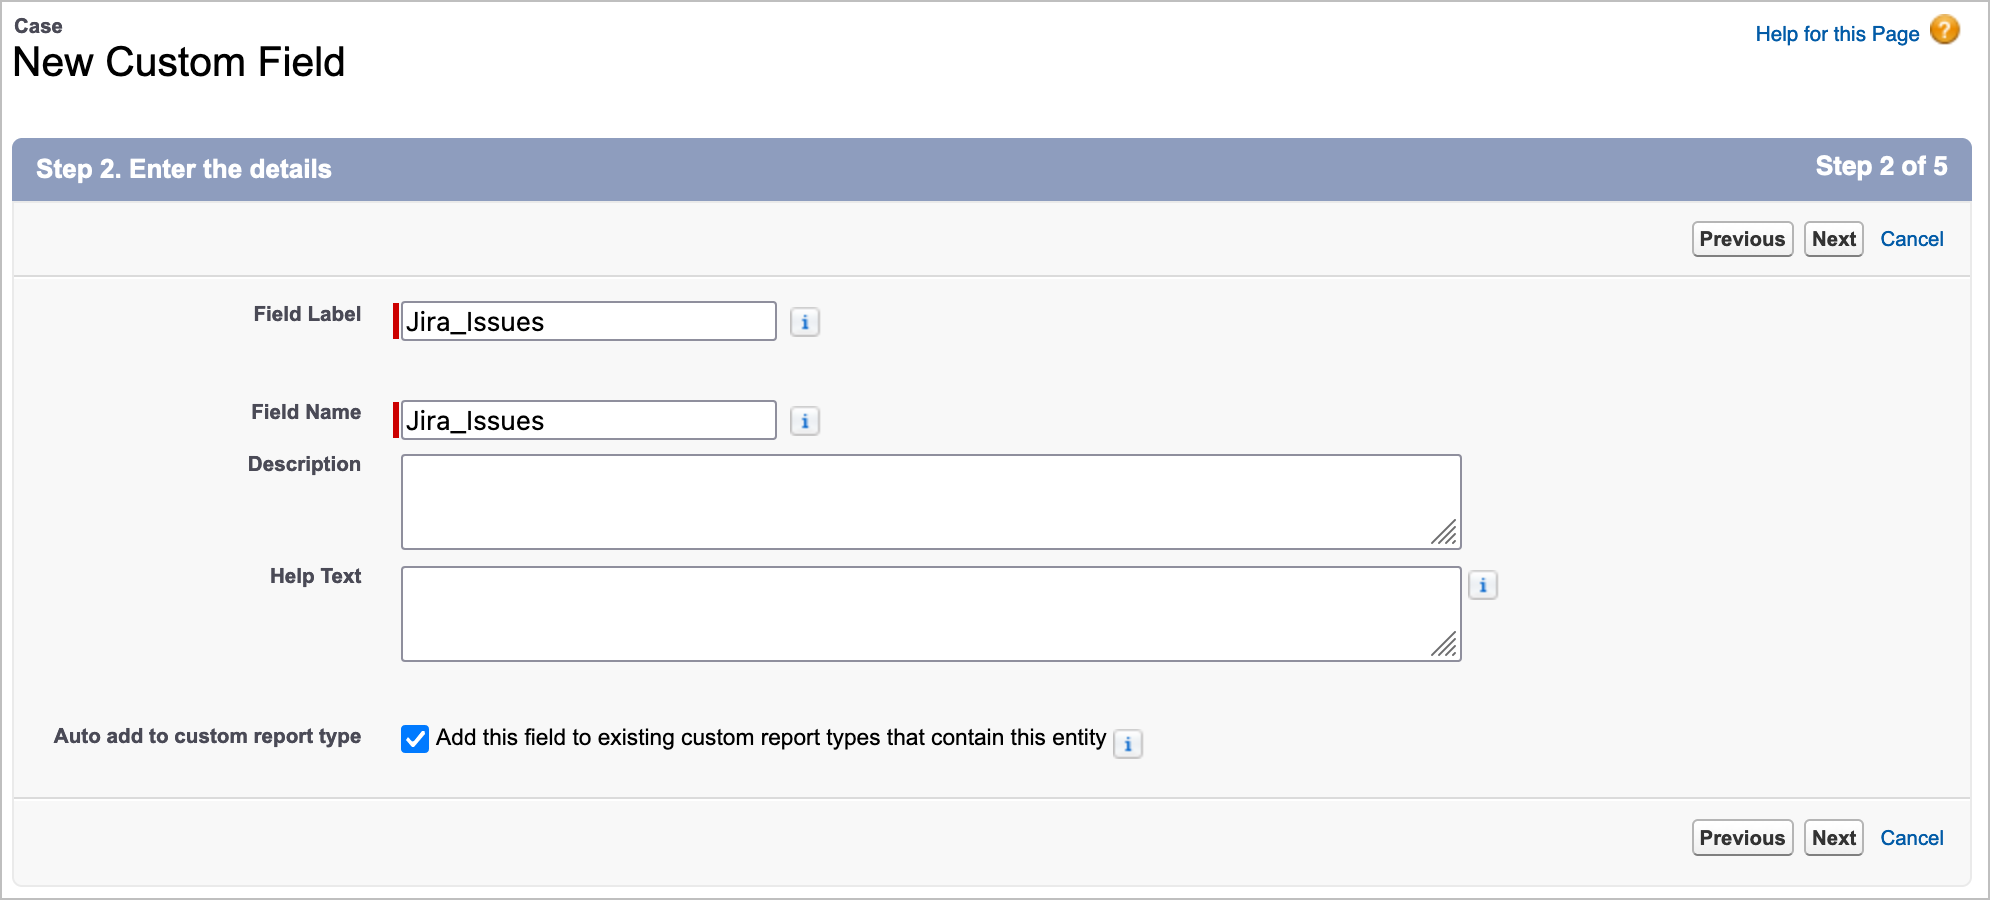
Task: Open the orange help question mark icon
Action: click(1945, 31)
